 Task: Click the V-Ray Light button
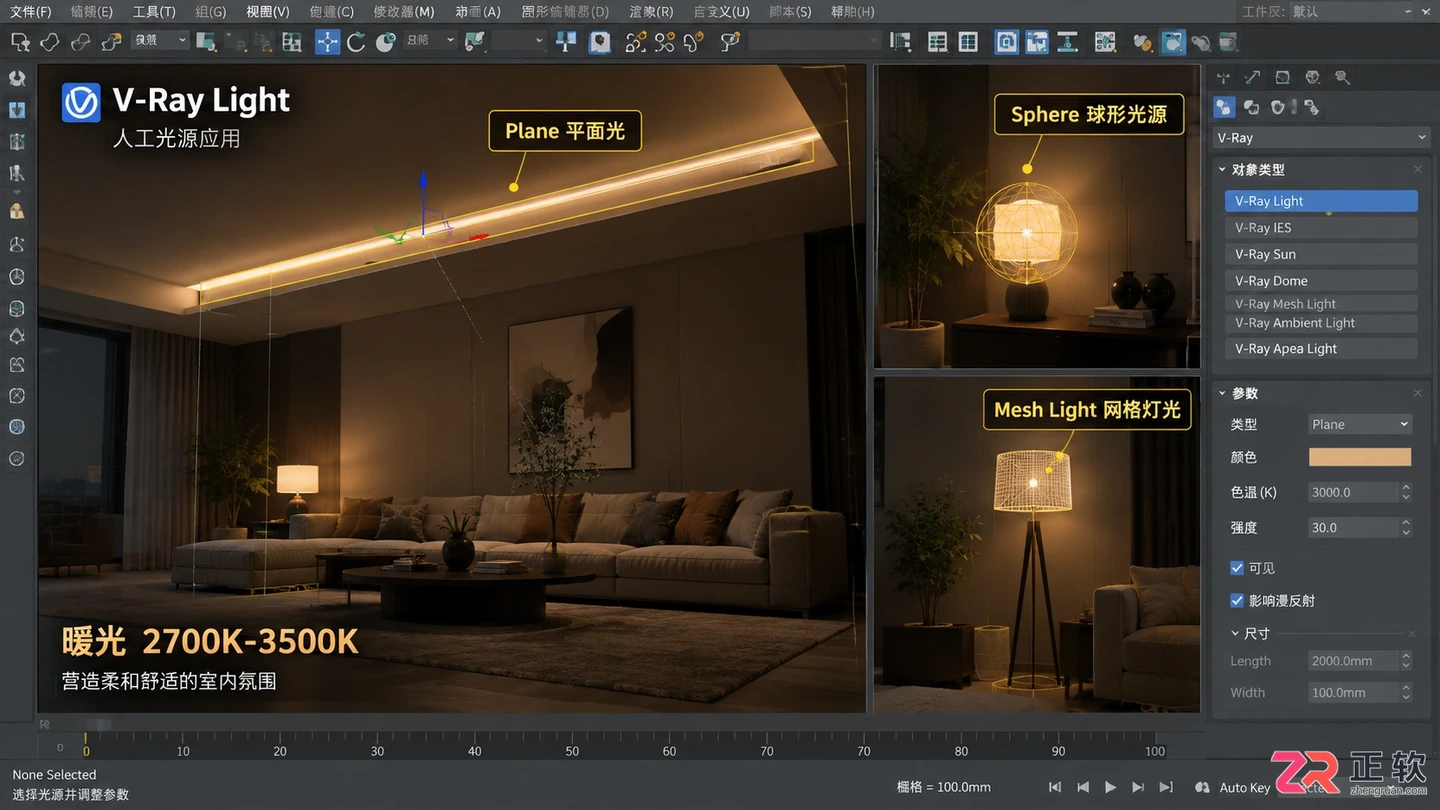coord(1321,201)
